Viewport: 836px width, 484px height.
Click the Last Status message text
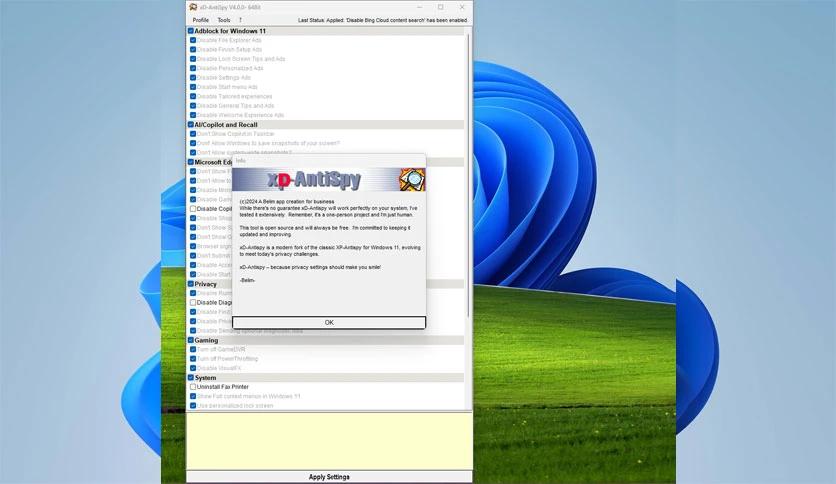[x=382, y=20]
